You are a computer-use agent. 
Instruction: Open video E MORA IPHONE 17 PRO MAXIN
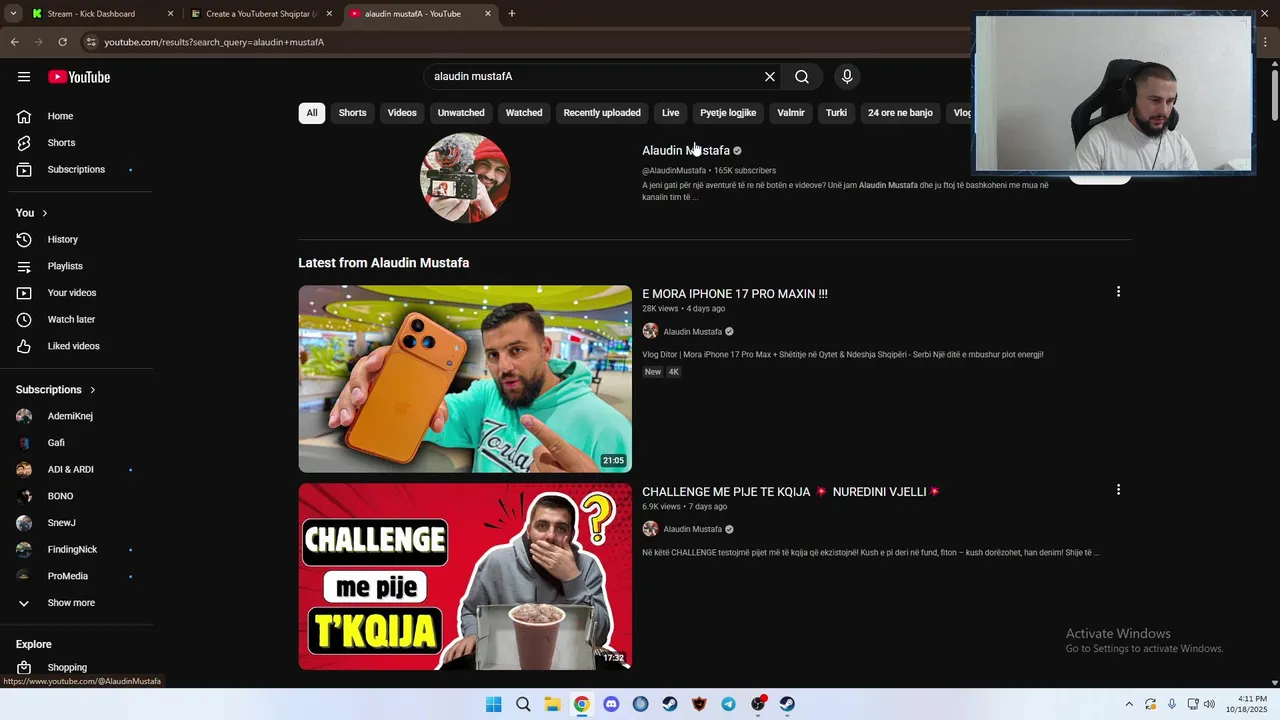click(x=735, y=294)
